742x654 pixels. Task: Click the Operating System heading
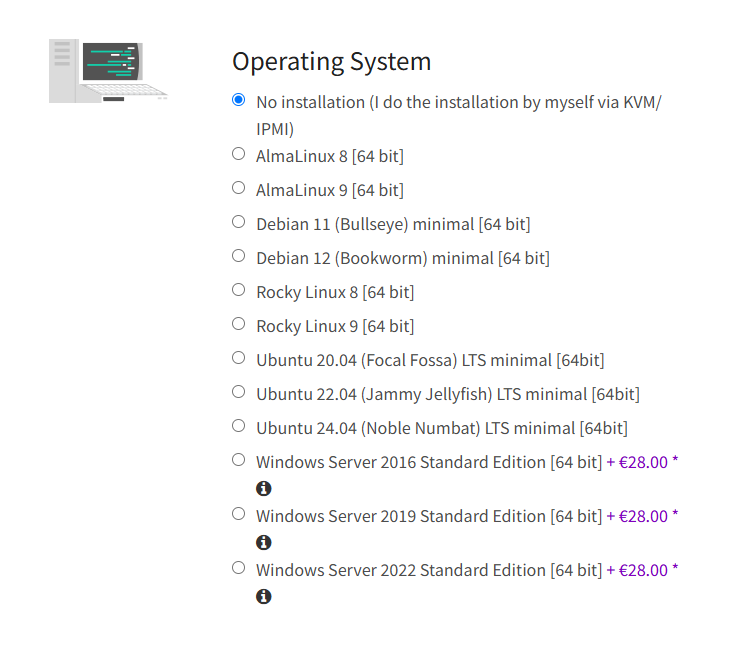tap(331, 62)
